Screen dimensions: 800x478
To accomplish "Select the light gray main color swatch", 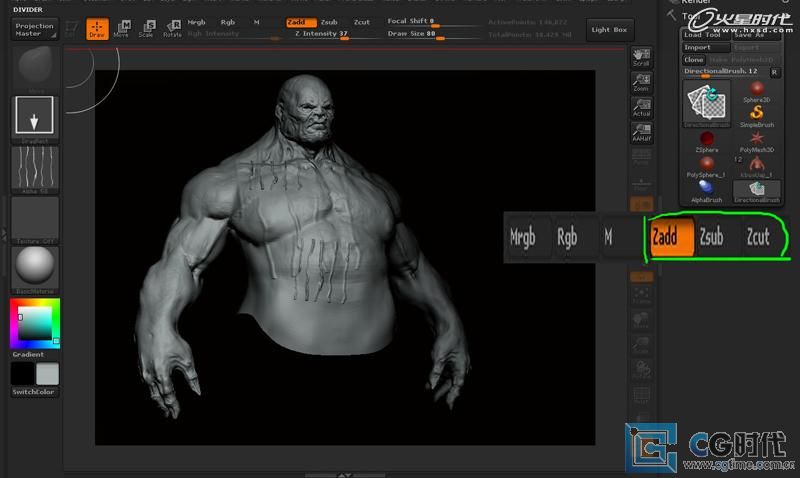I will [47, 374].
